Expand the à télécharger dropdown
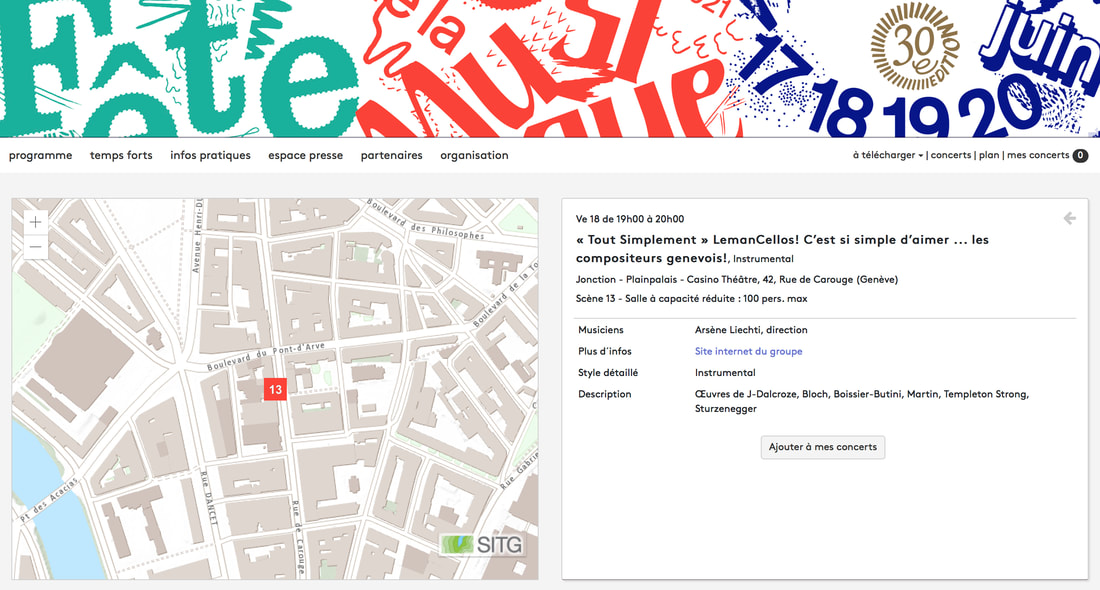 [887, 156]
